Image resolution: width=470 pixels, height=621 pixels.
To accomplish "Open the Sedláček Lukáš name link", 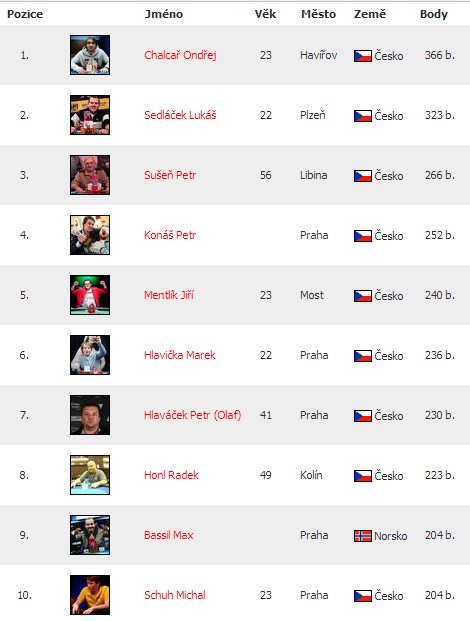I will tap(180, 115).
